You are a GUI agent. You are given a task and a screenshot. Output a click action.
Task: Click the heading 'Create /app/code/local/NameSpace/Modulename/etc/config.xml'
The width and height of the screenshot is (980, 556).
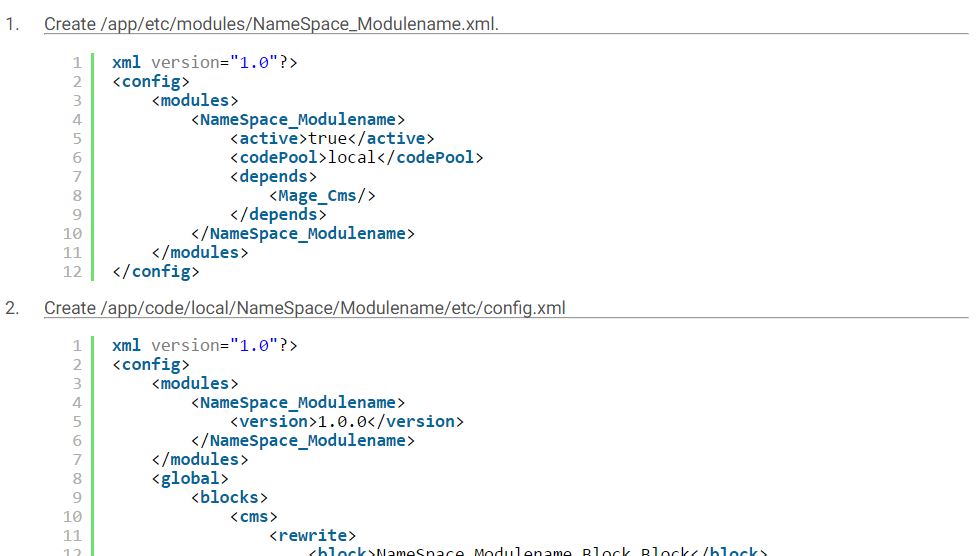(x=304, y=308)
